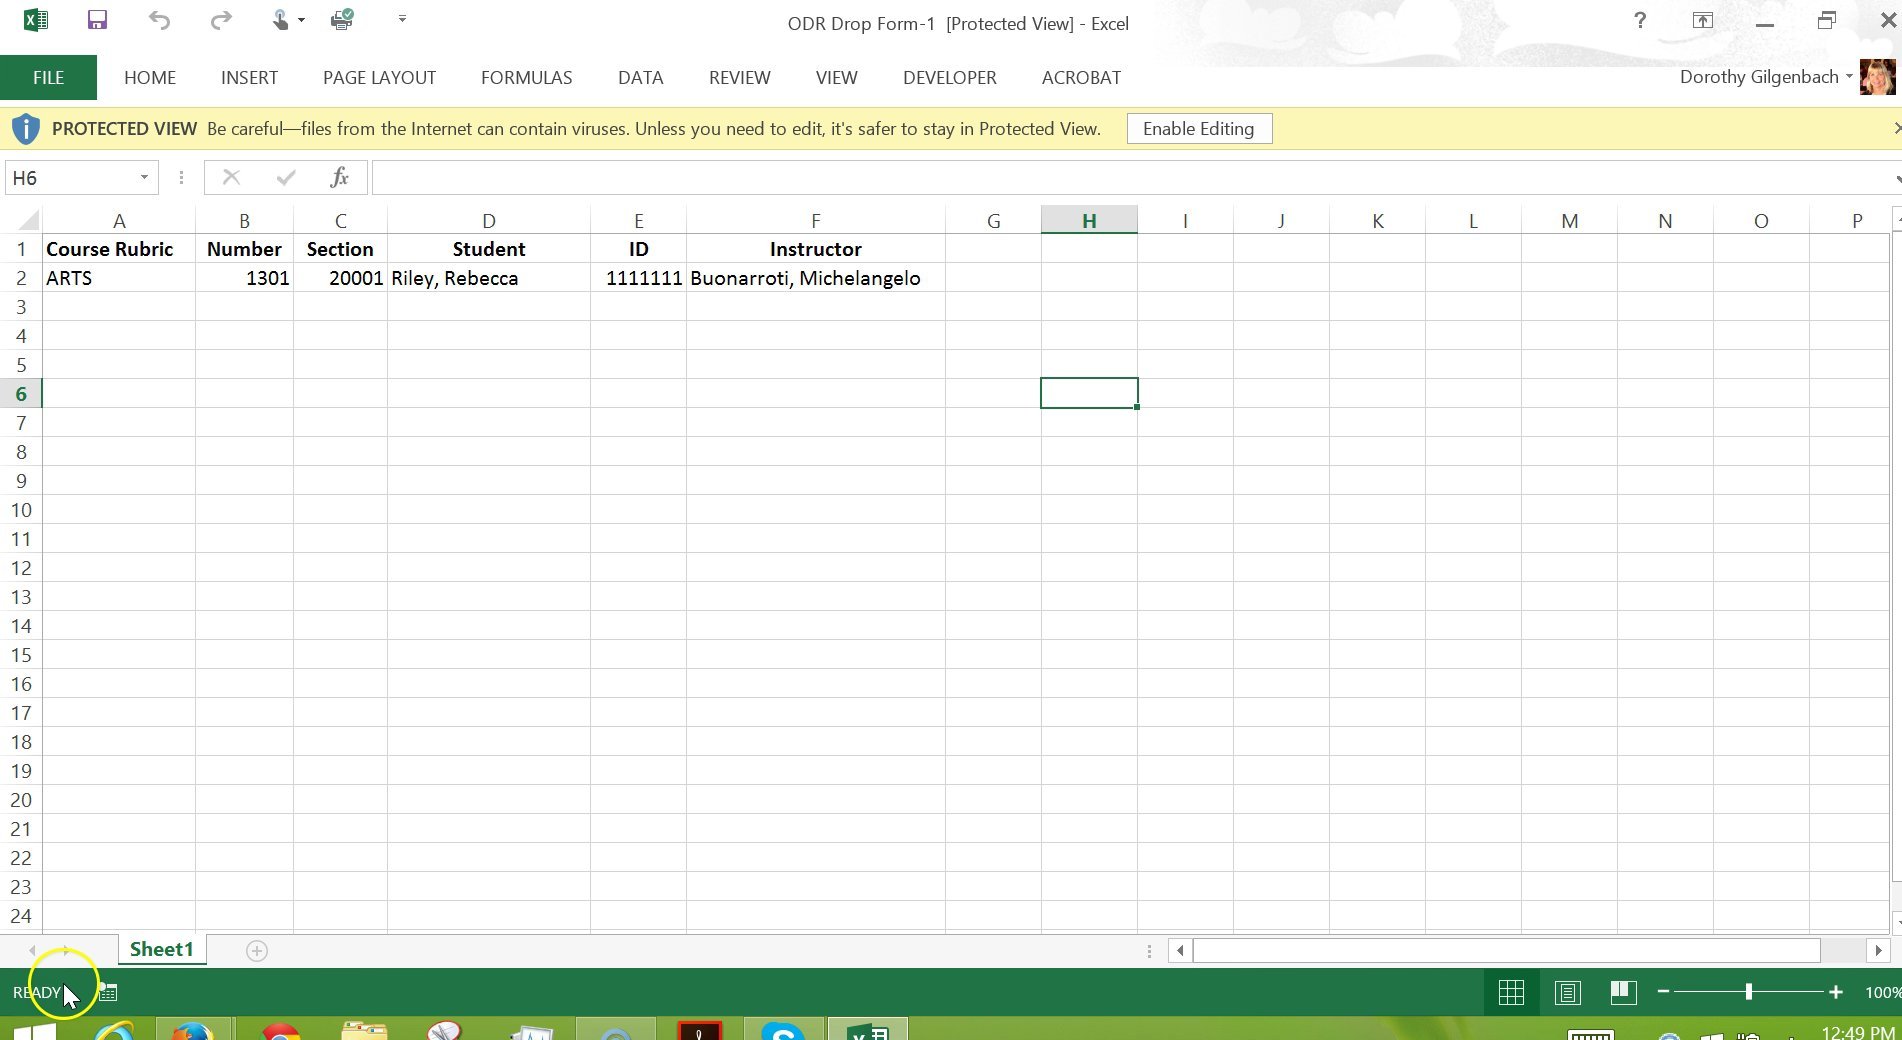Click the macro recording icon near READY
Screen dimensions: 1902x1040
[106, 991]
